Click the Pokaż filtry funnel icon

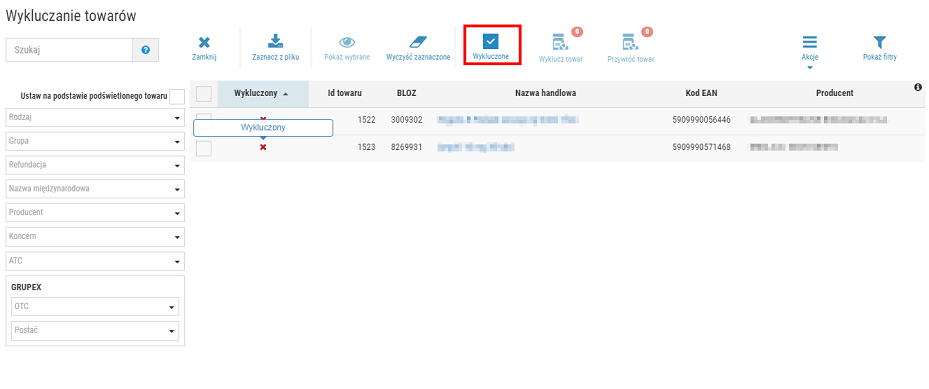[x=880, y=42]
